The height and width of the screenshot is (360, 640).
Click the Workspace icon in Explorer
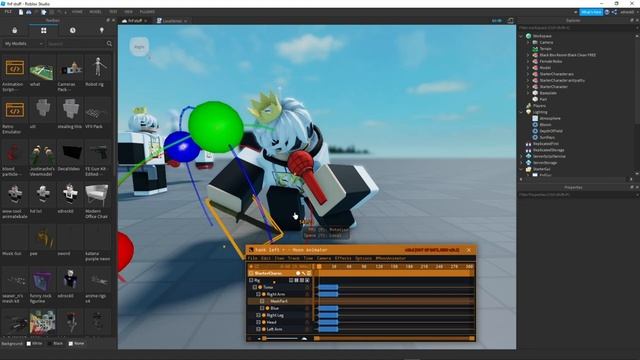pos(529,36)
